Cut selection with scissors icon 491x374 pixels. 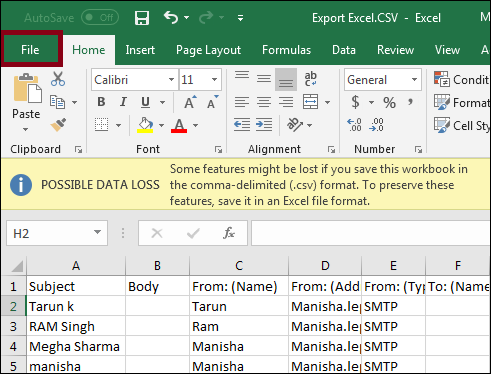click(x=58, y=79)
